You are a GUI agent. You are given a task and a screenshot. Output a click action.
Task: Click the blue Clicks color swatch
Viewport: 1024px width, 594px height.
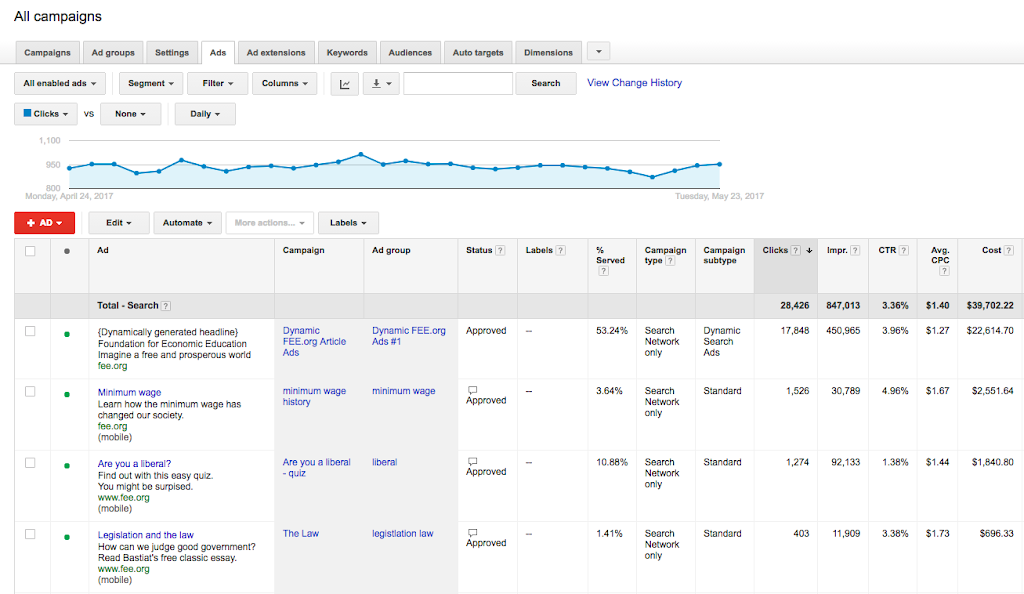(27, 113)
